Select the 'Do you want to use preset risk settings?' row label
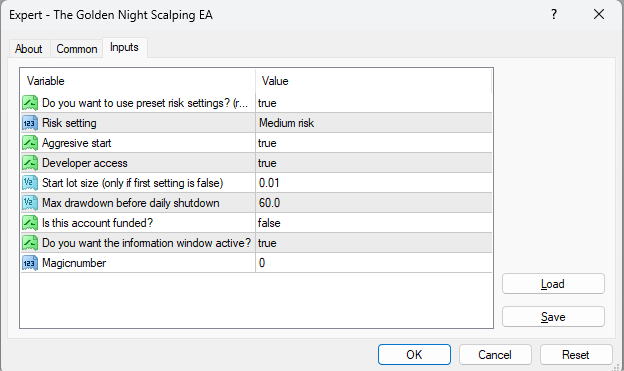This screenshot has height=371, width=624. tap(145, 103)
